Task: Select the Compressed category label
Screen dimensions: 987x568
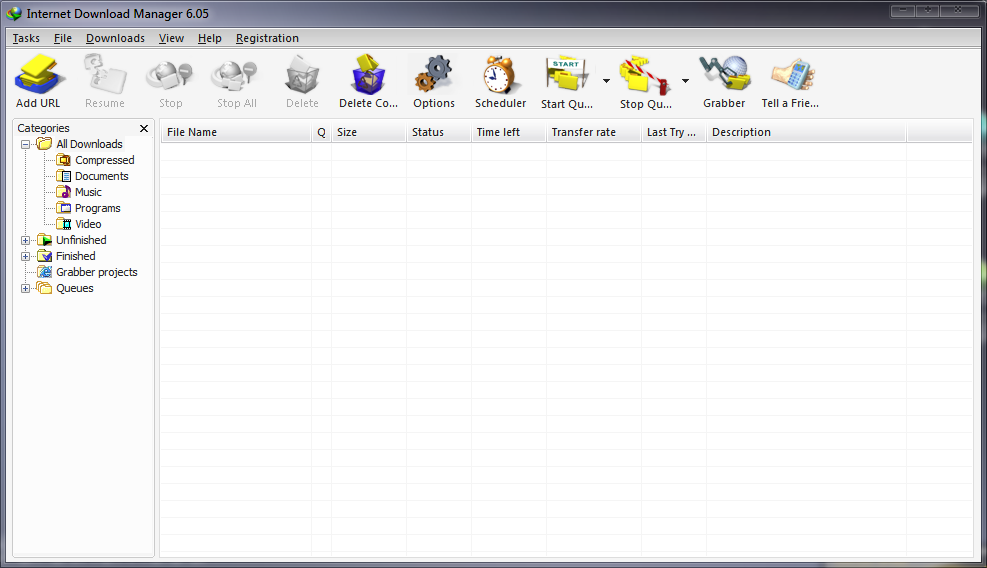Action: 104,160
